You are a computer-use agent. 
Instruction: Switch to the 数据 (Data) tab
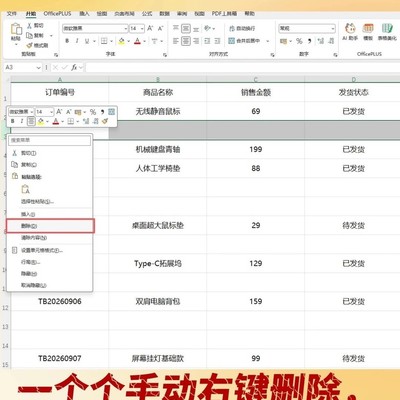click(164, 13)
